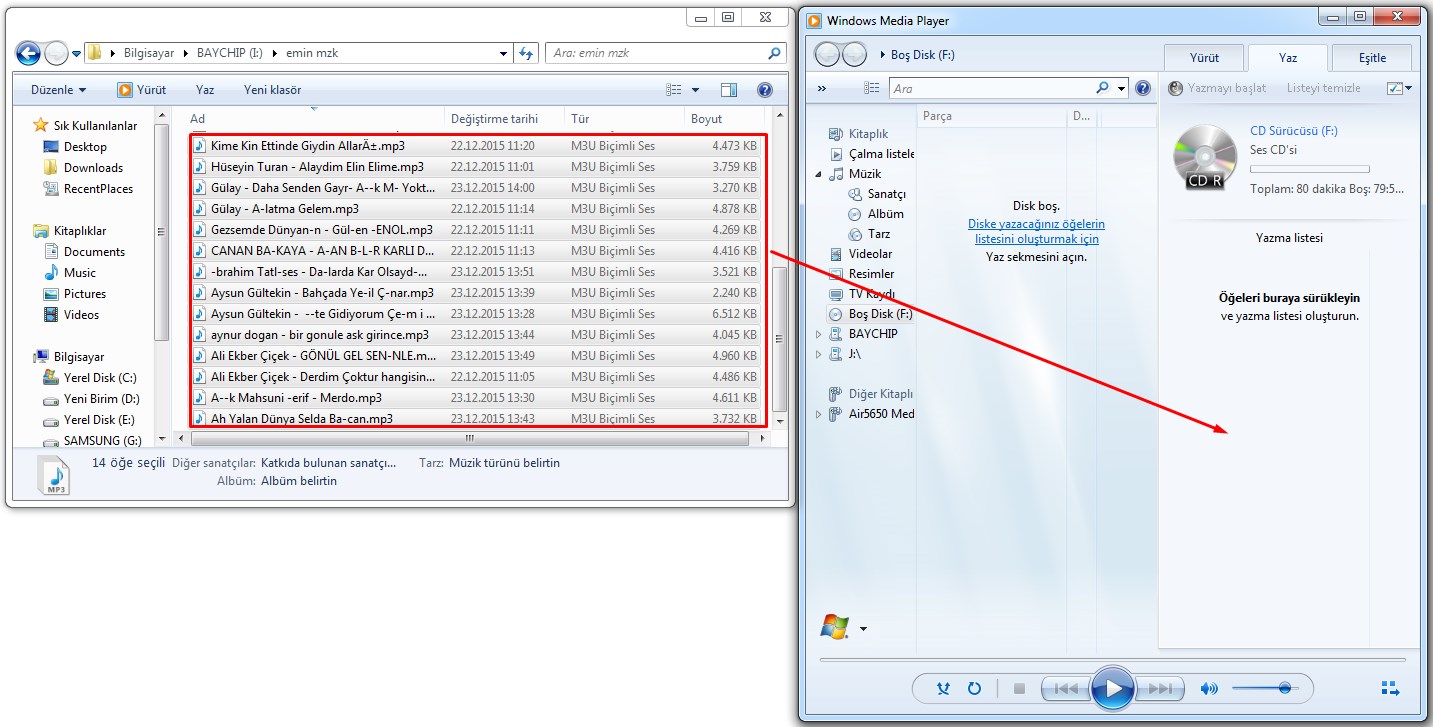
Task: Skip to next track button
Action: (1159, 688)
